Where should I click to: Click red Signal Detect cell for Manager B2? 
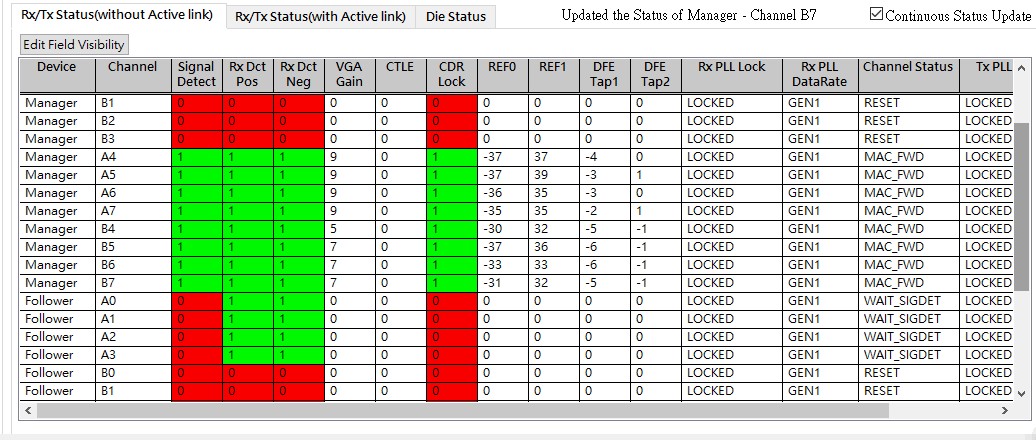click(197, 121)
